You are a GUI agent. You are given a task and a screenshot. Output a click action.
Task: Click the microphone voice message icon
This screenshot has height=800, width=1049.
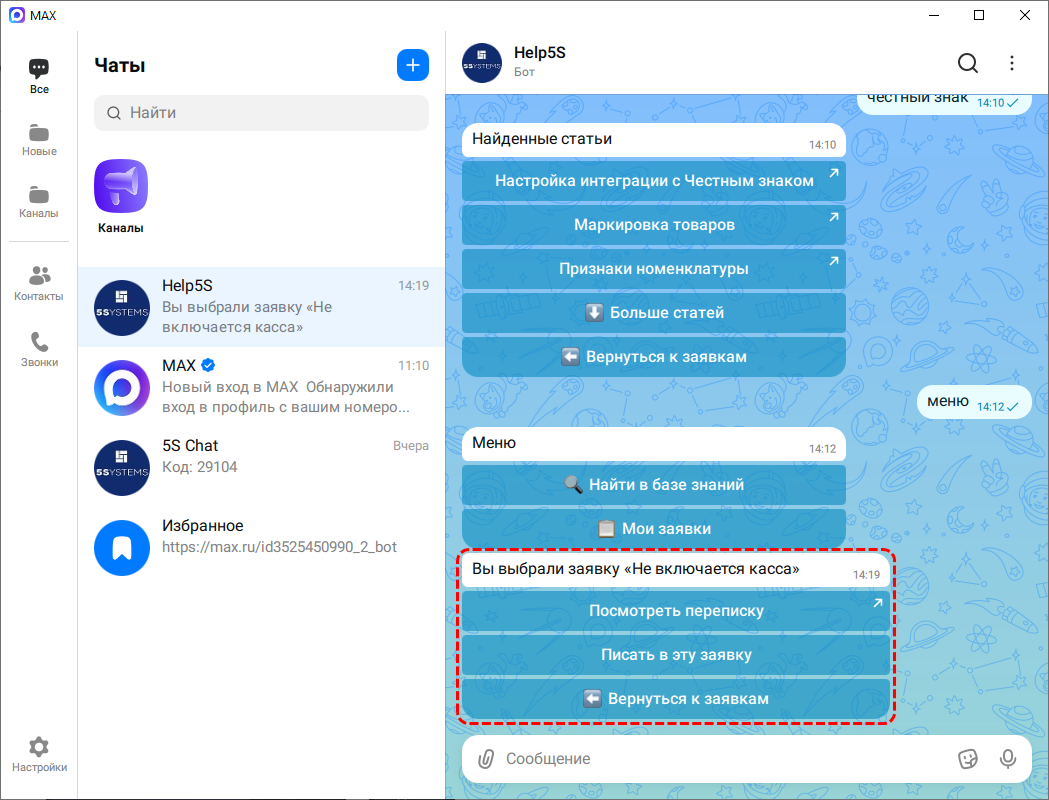point(1008,759)
